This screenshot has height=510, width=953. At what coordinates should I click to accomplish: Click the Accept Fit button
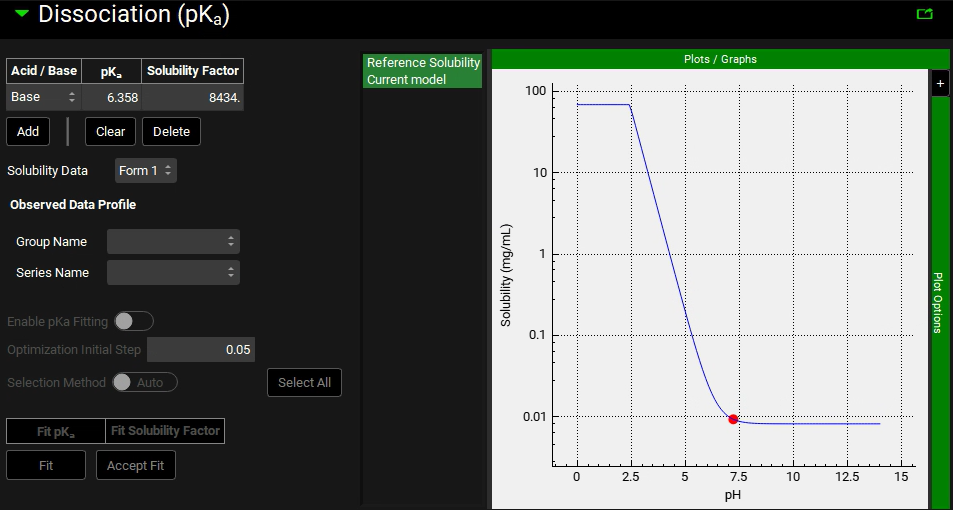[x=135, y=465]
